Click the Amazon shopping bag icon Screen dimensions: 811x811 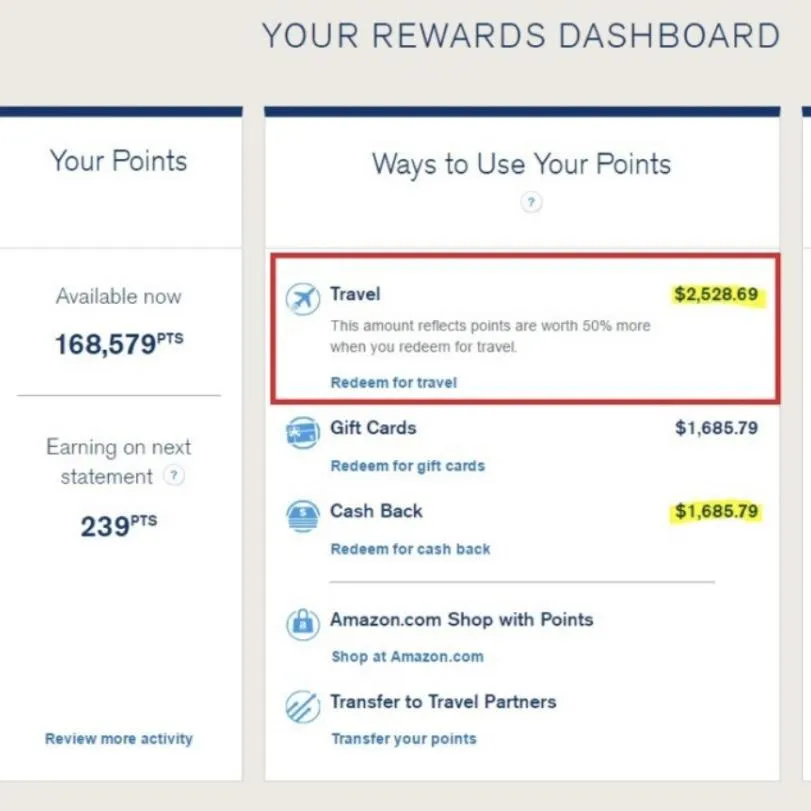[x=303, y=624]
